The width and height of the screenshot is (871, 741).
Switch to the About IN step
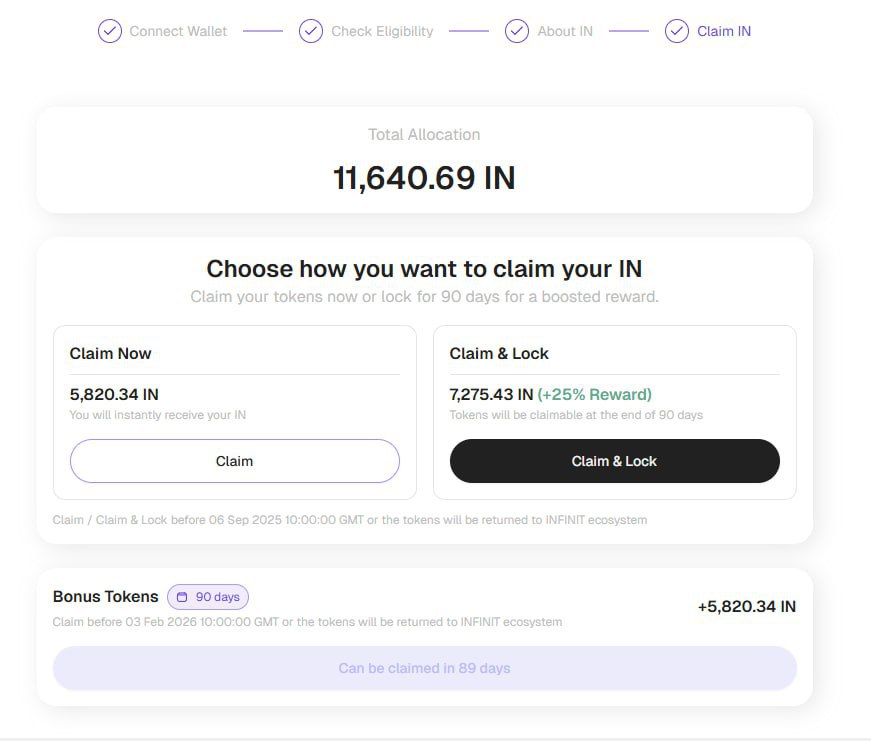(565, 31)
